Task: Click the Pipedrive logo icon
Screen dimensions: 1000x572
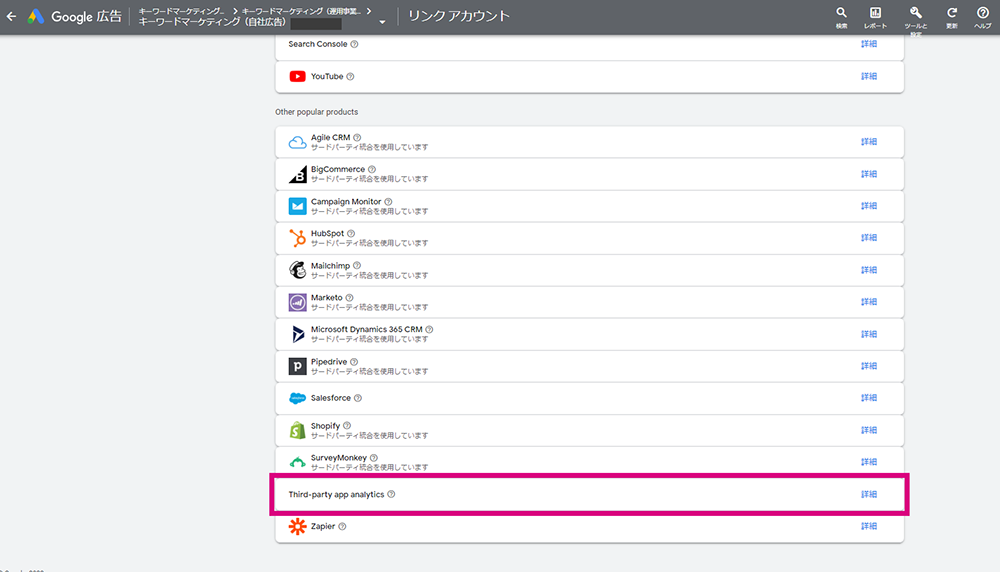Action: point(297,366)
